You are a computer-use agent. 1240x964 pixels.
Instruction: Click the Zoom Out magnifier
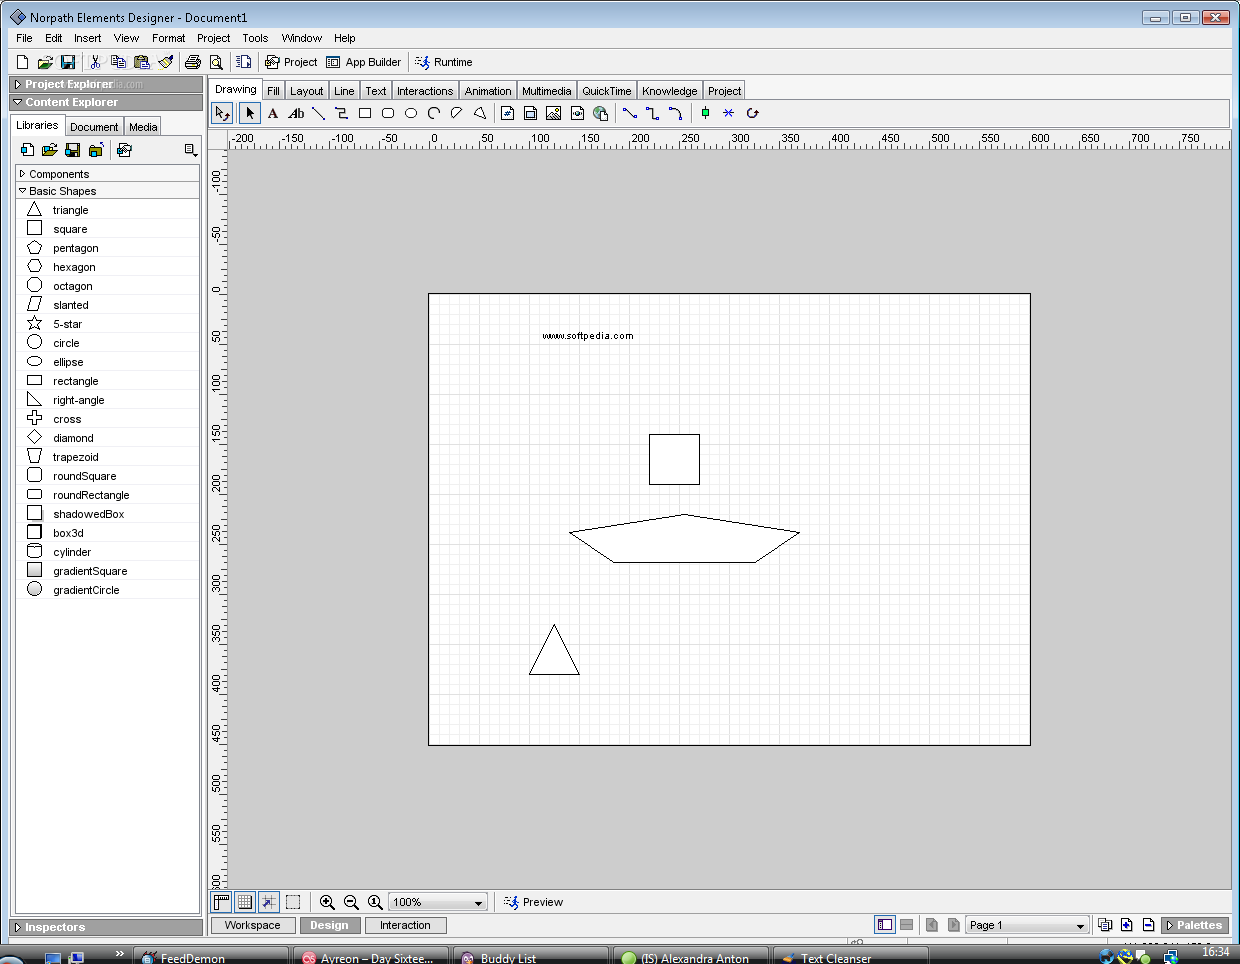(x=351, y=902)
